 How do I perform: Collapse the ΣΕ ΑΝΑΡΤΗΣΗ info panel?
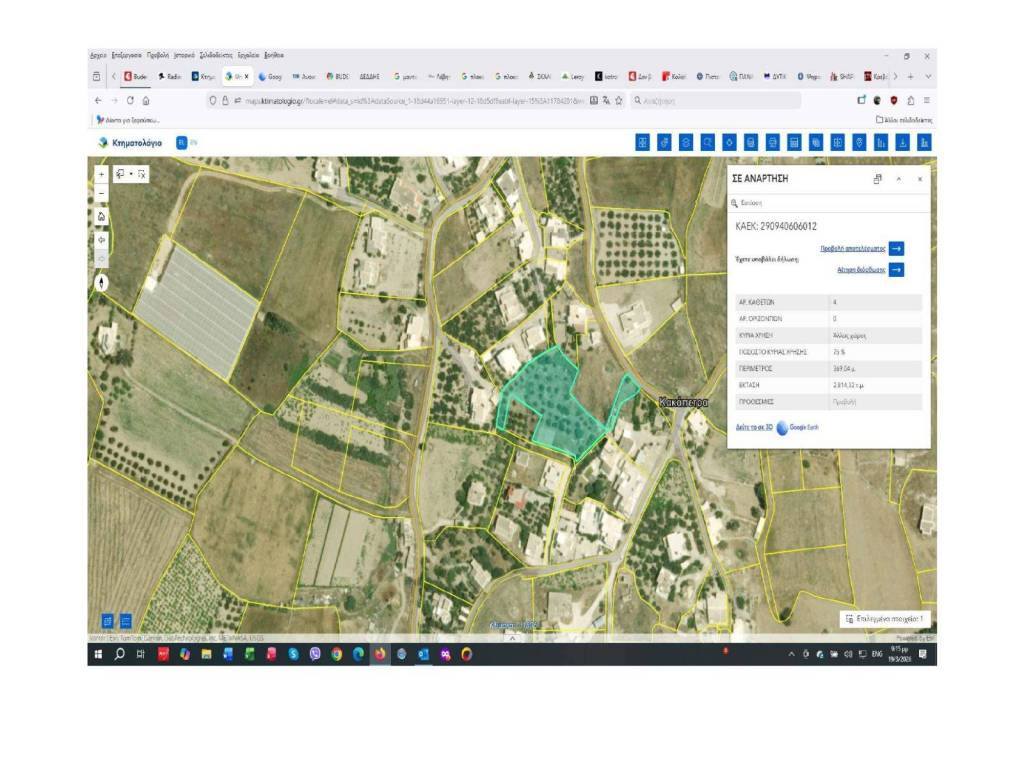click(x=899, y=179)
